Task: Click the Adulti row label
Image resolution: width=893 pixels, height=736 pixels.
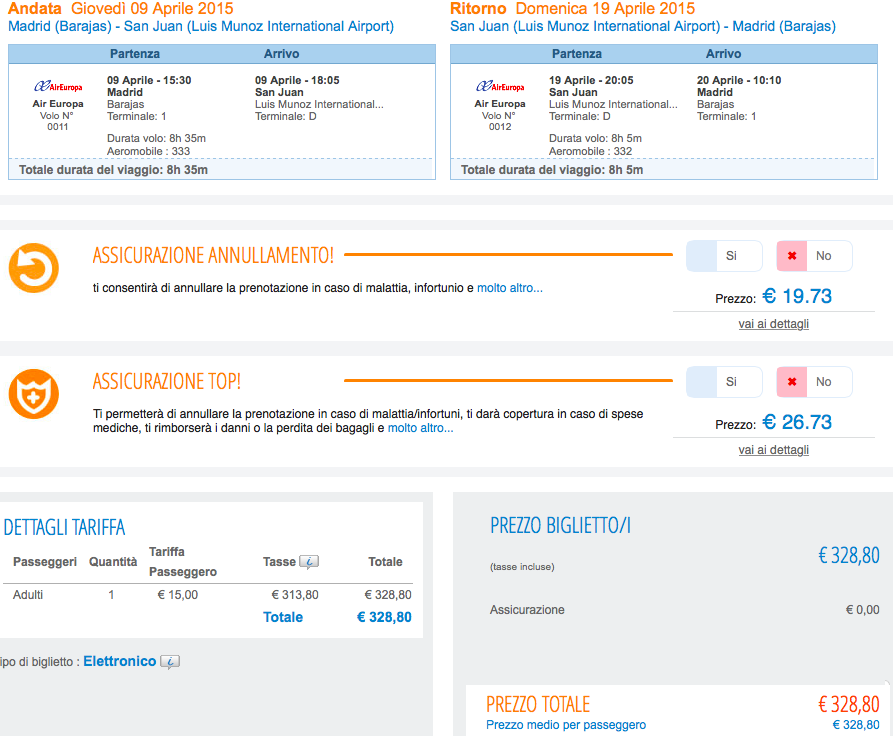Action: [x=28, y=595]
